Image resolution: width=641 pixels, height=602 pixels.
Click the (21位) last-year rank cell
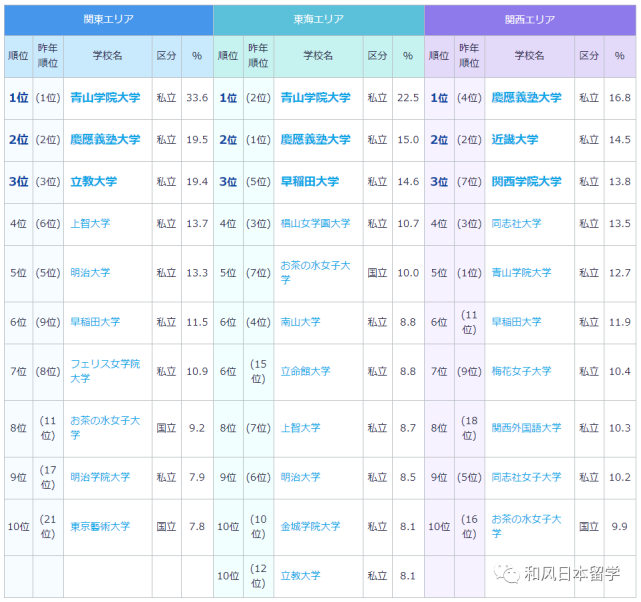tap(48, 527)
